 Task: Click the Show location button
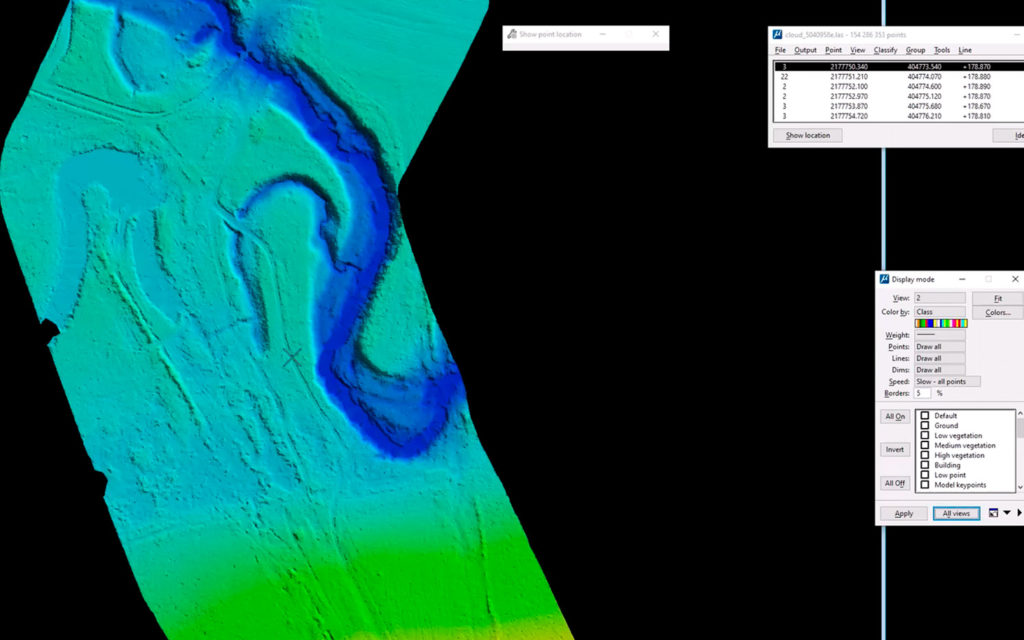[808, 135]
